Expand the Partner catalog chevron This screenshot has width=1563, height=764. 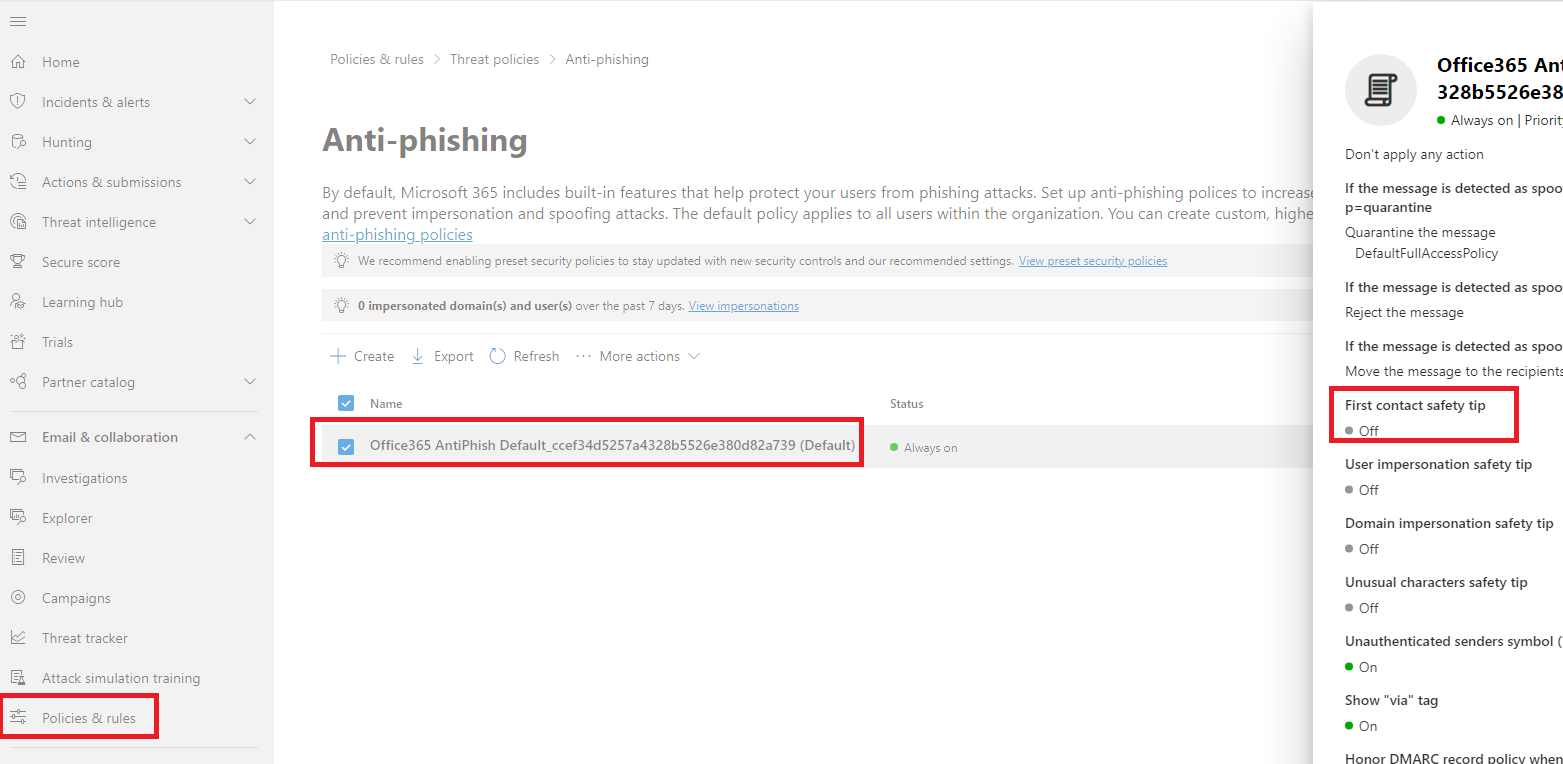[250, 382]
